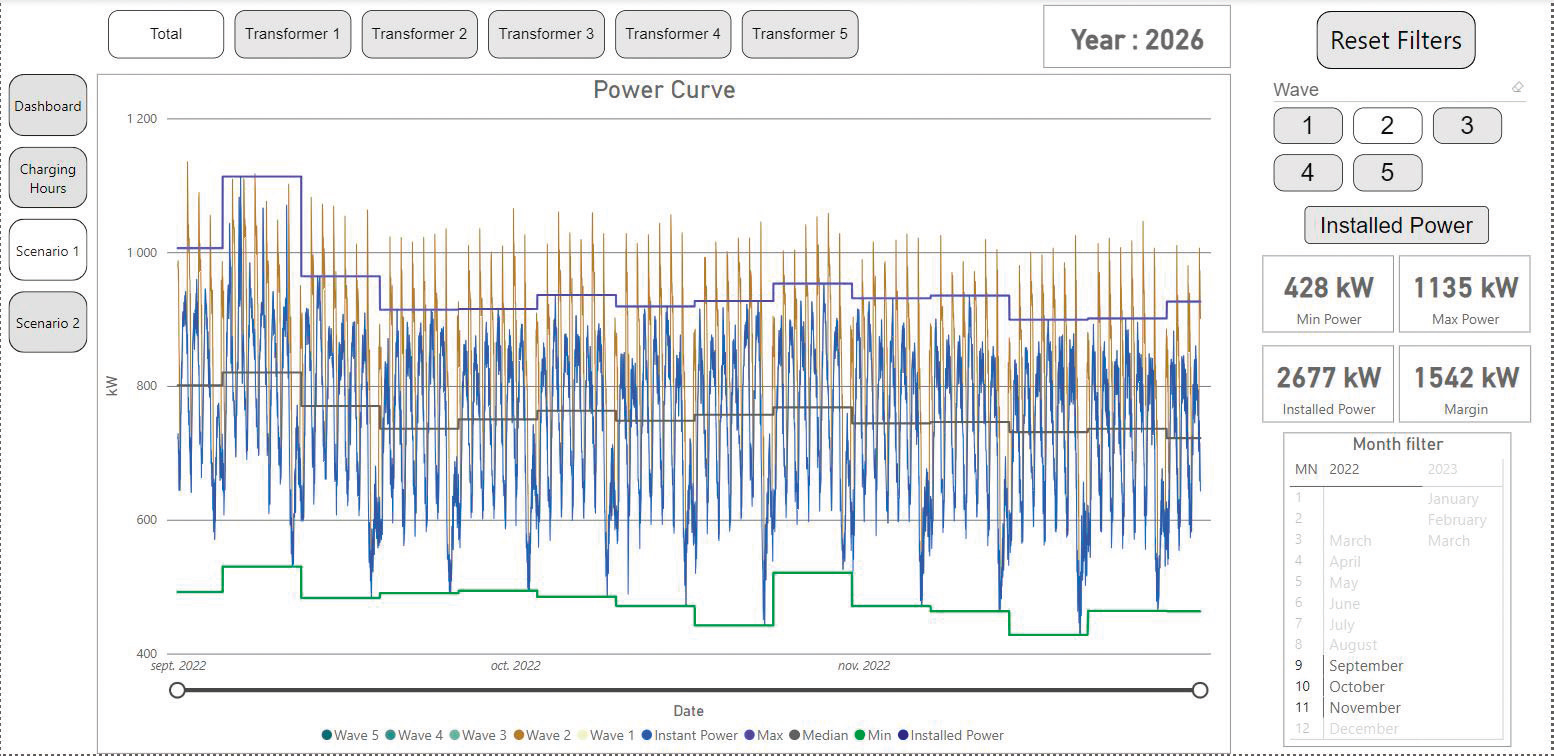Viewport: 1555px width, 756px height.
Task: Enable Wave 4 in the Wave filter
Action: pos(1308,172)
